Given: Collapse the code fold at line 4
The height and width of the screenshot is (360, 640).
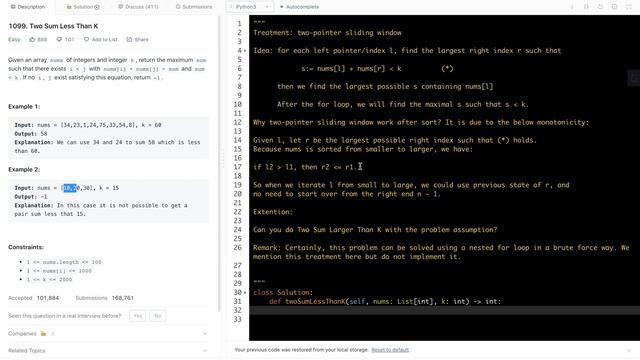Looking at the screenshot, I should (245, 51).
